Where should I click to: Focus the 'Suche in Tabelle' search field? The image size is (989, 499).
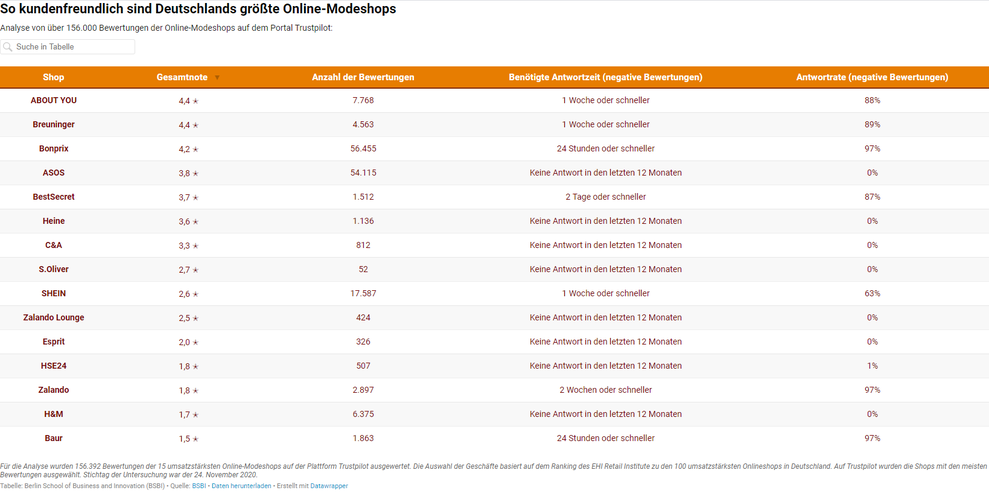pyautogui.click(x=67, y=47)
